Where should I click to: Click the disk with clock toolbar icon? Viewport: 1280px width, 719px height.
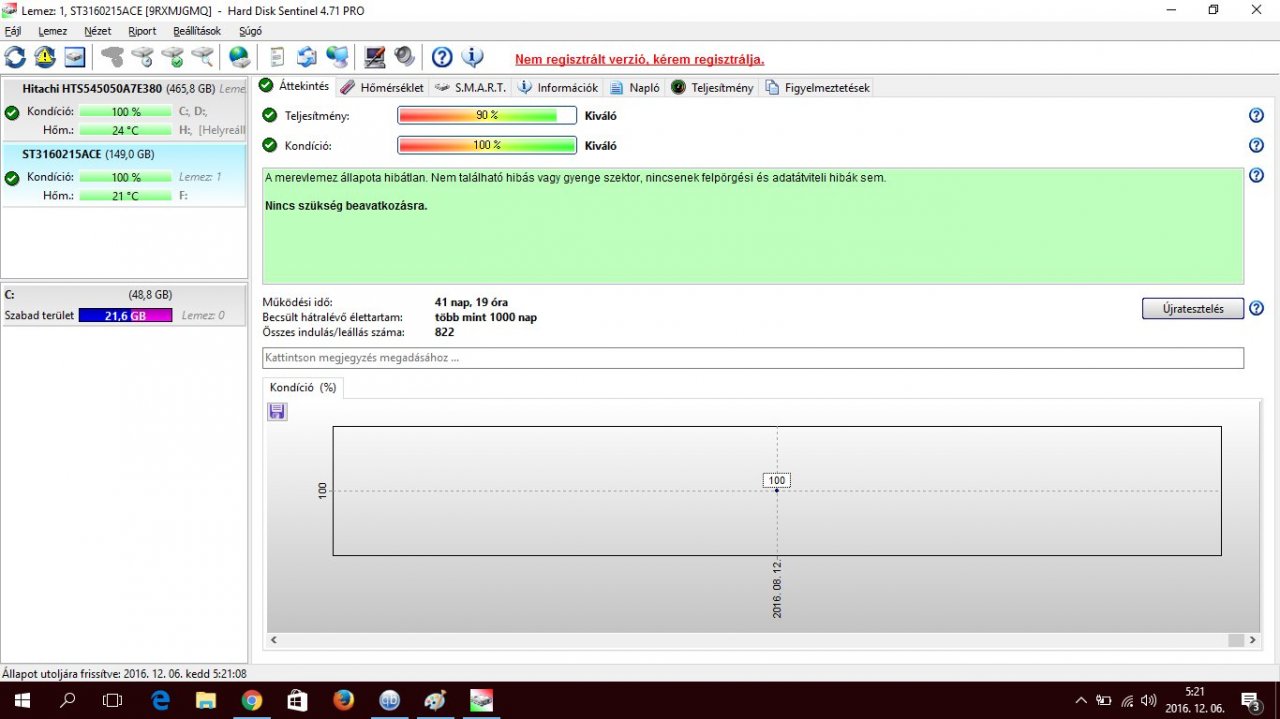pyautogui.click(x=143, y=57)
